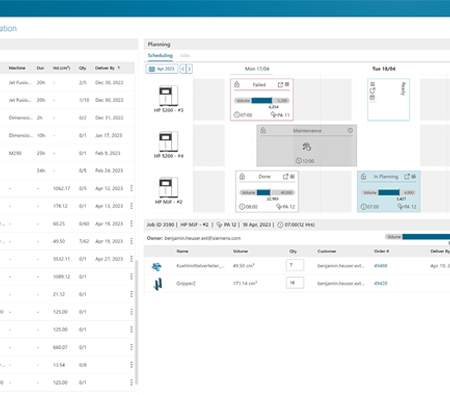450x395 pixels.
Task: Select the HP MJF - #2 machine icon
Action: click(x=168, y=187)
